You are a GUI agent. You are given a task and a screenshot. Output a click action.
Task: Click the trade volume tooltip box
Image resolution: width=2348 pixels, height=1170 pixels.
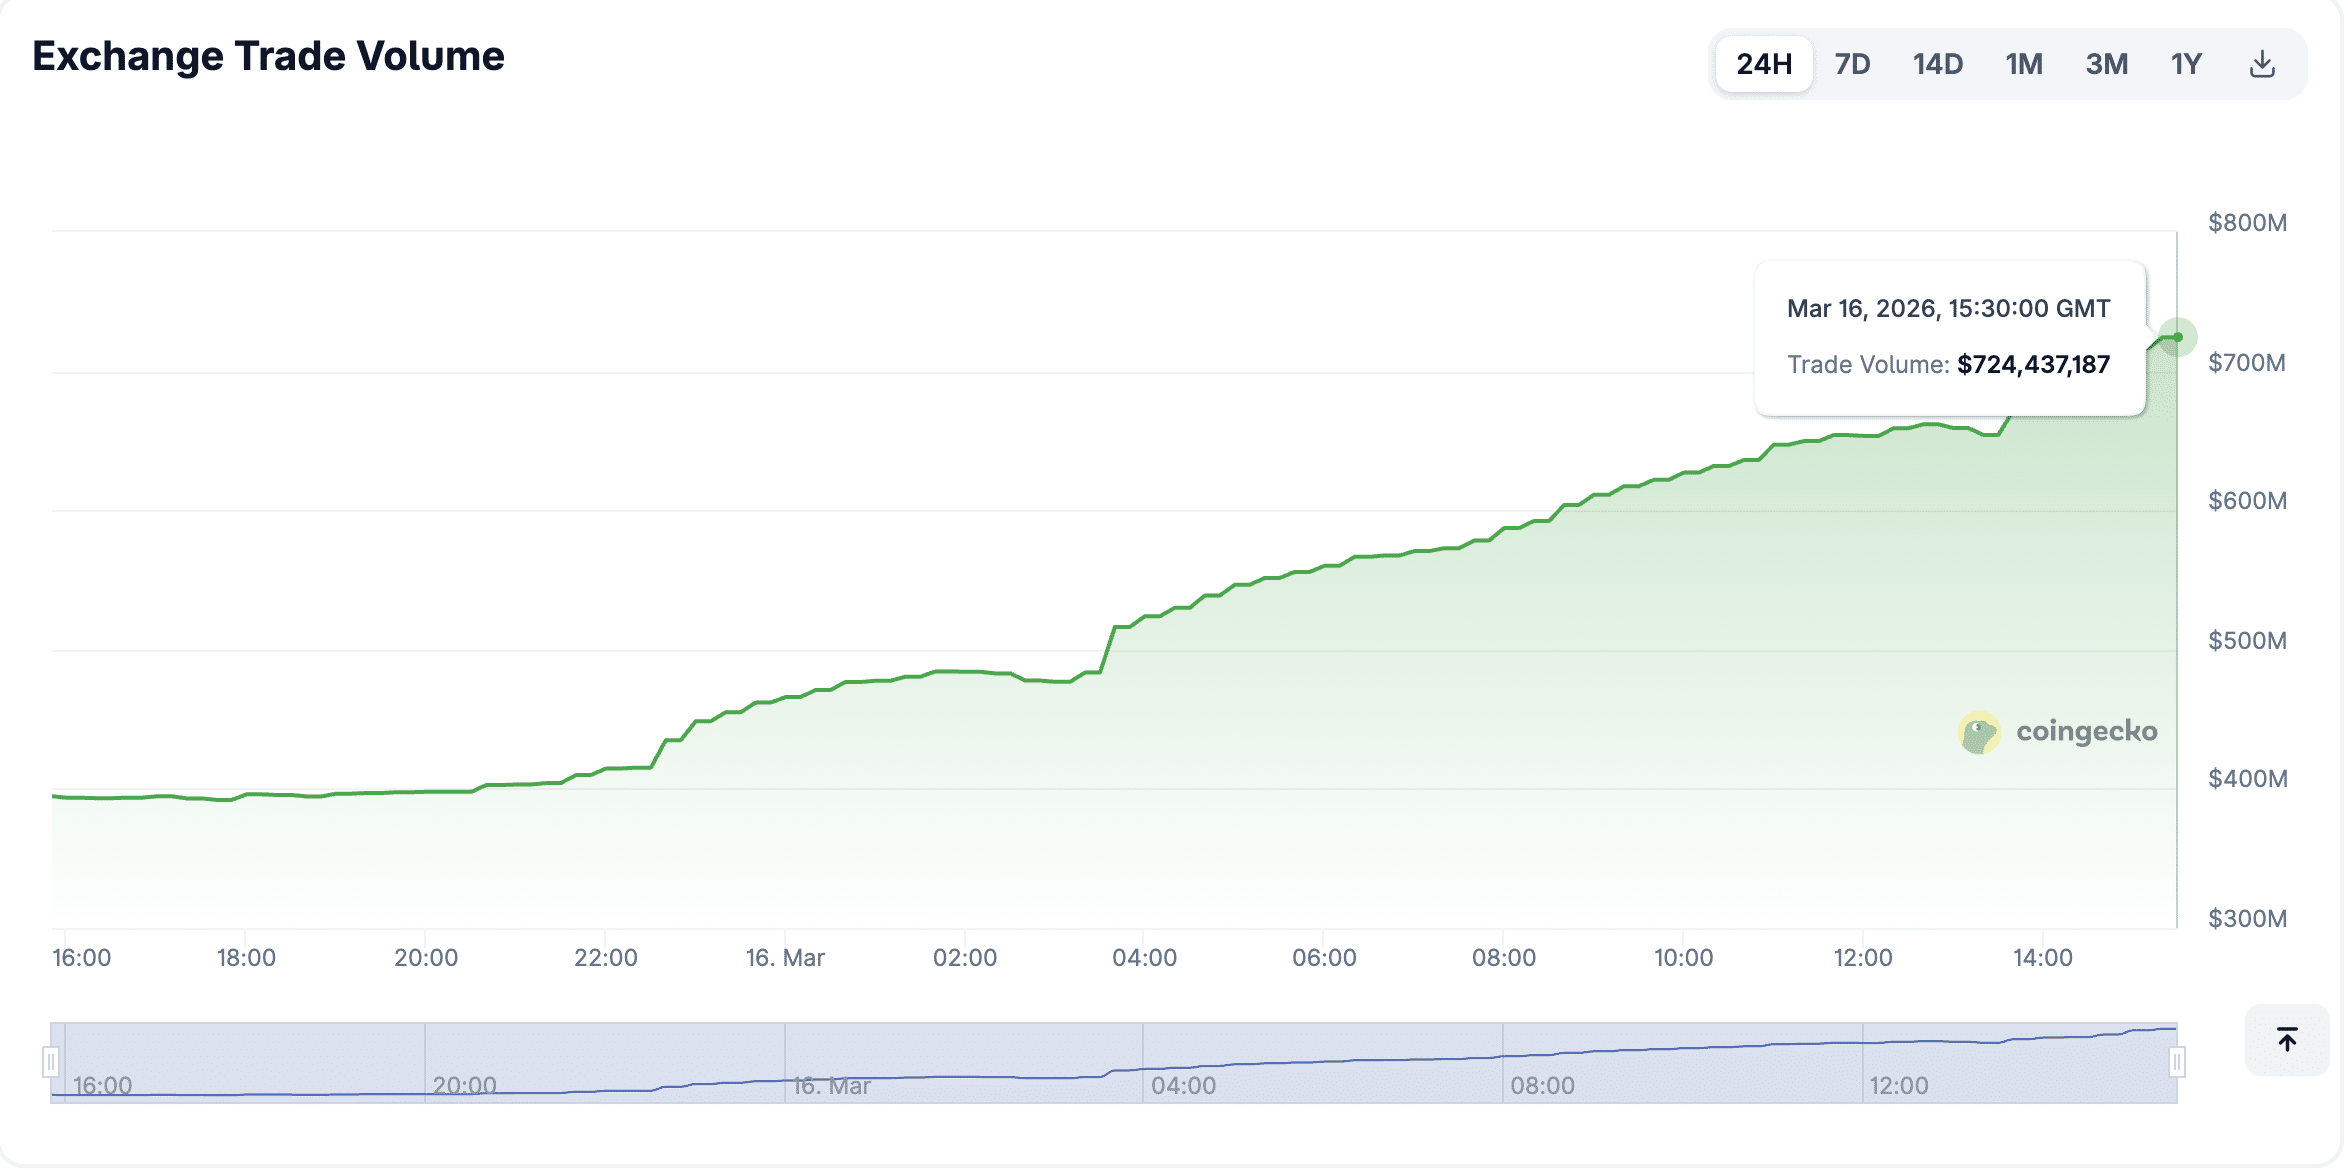coord(1949,338)
